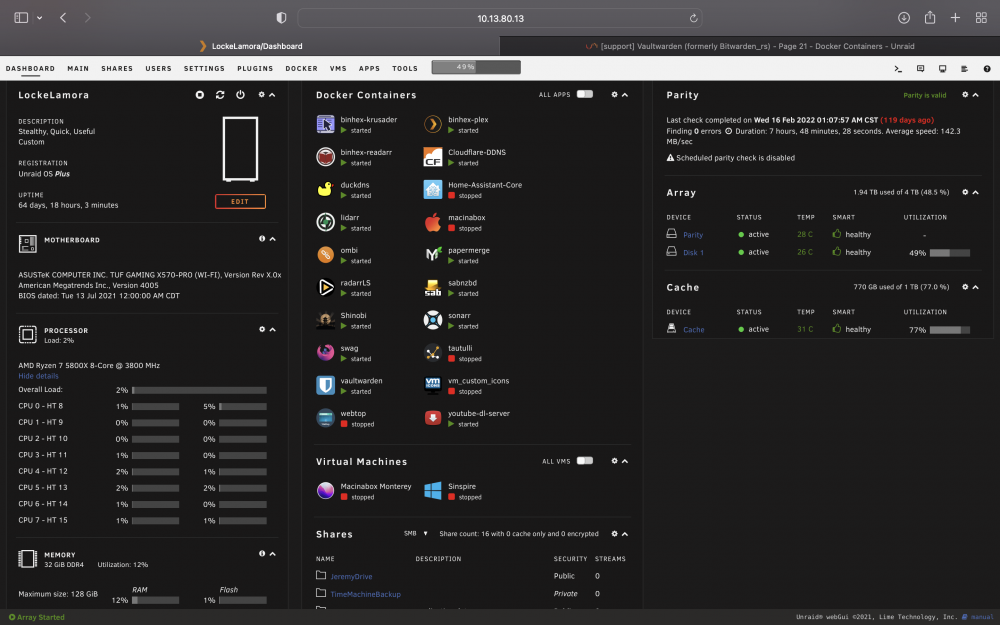Open the Cache device link
The width and height of the screenshot is (1000, 625).
click(x=694, y=330)
